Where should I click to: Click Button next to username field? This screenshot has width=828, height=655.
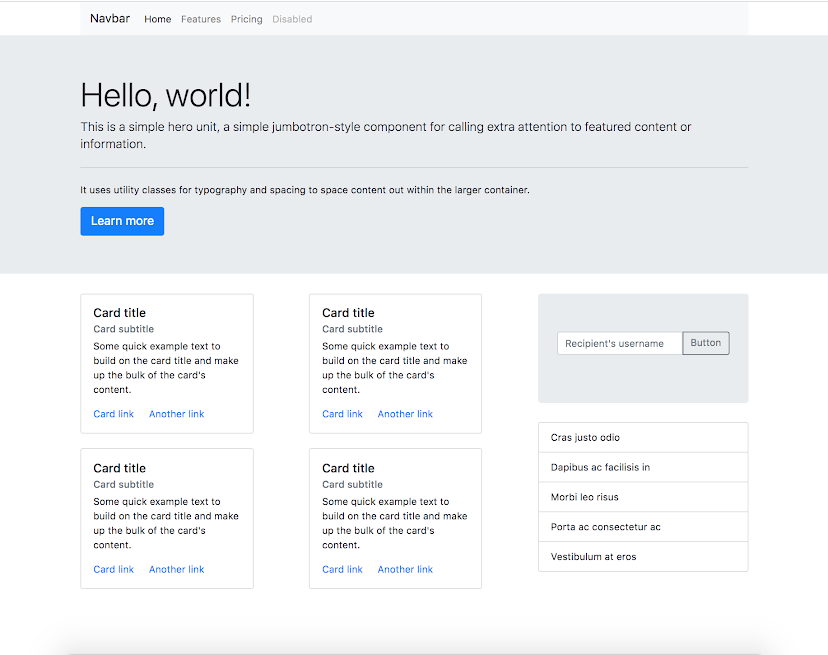coord(705,342)
